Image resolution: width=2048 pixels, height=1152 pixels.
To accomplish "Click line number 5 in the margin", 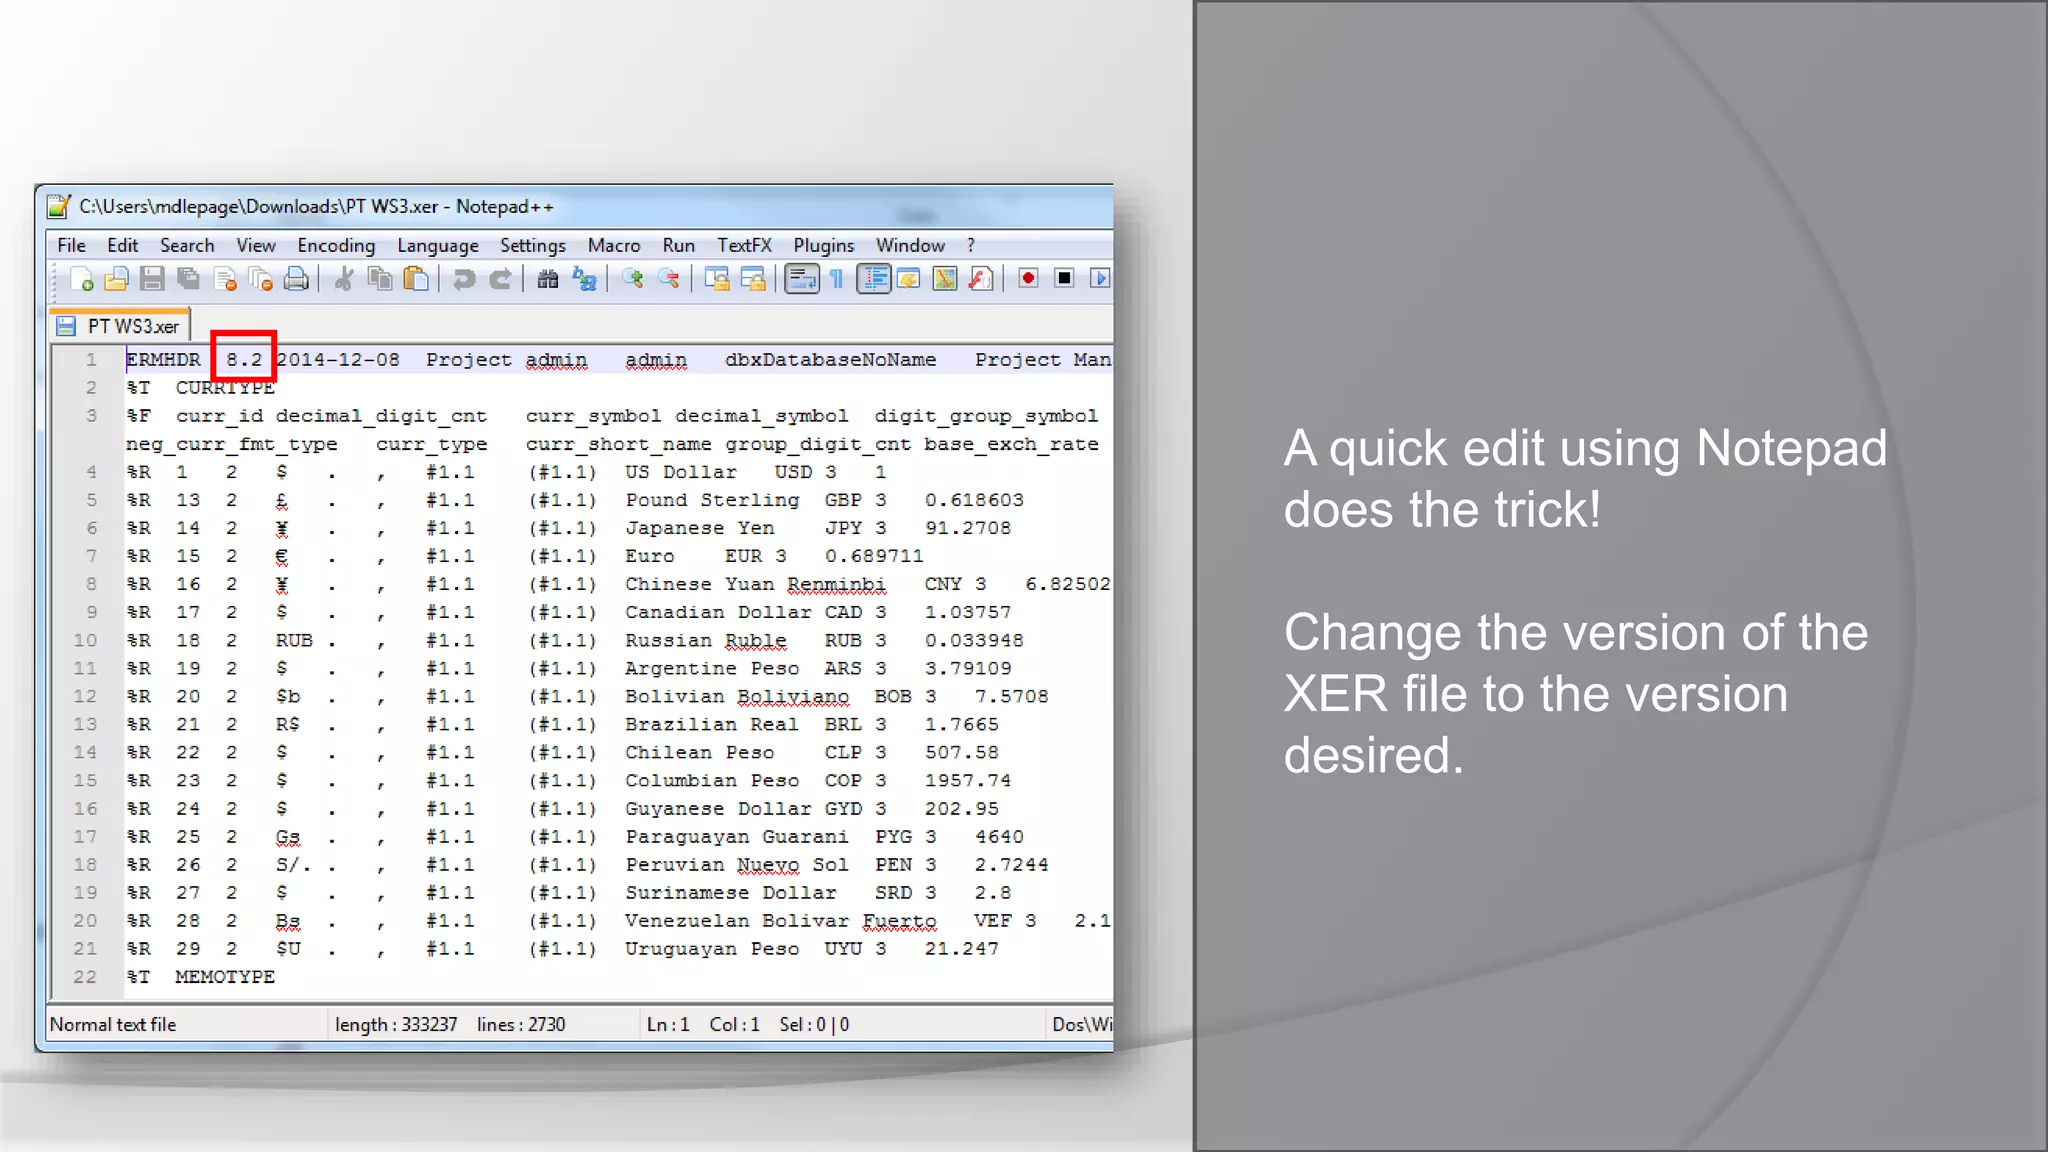I will pyautogui.click(x=91, y=500).
